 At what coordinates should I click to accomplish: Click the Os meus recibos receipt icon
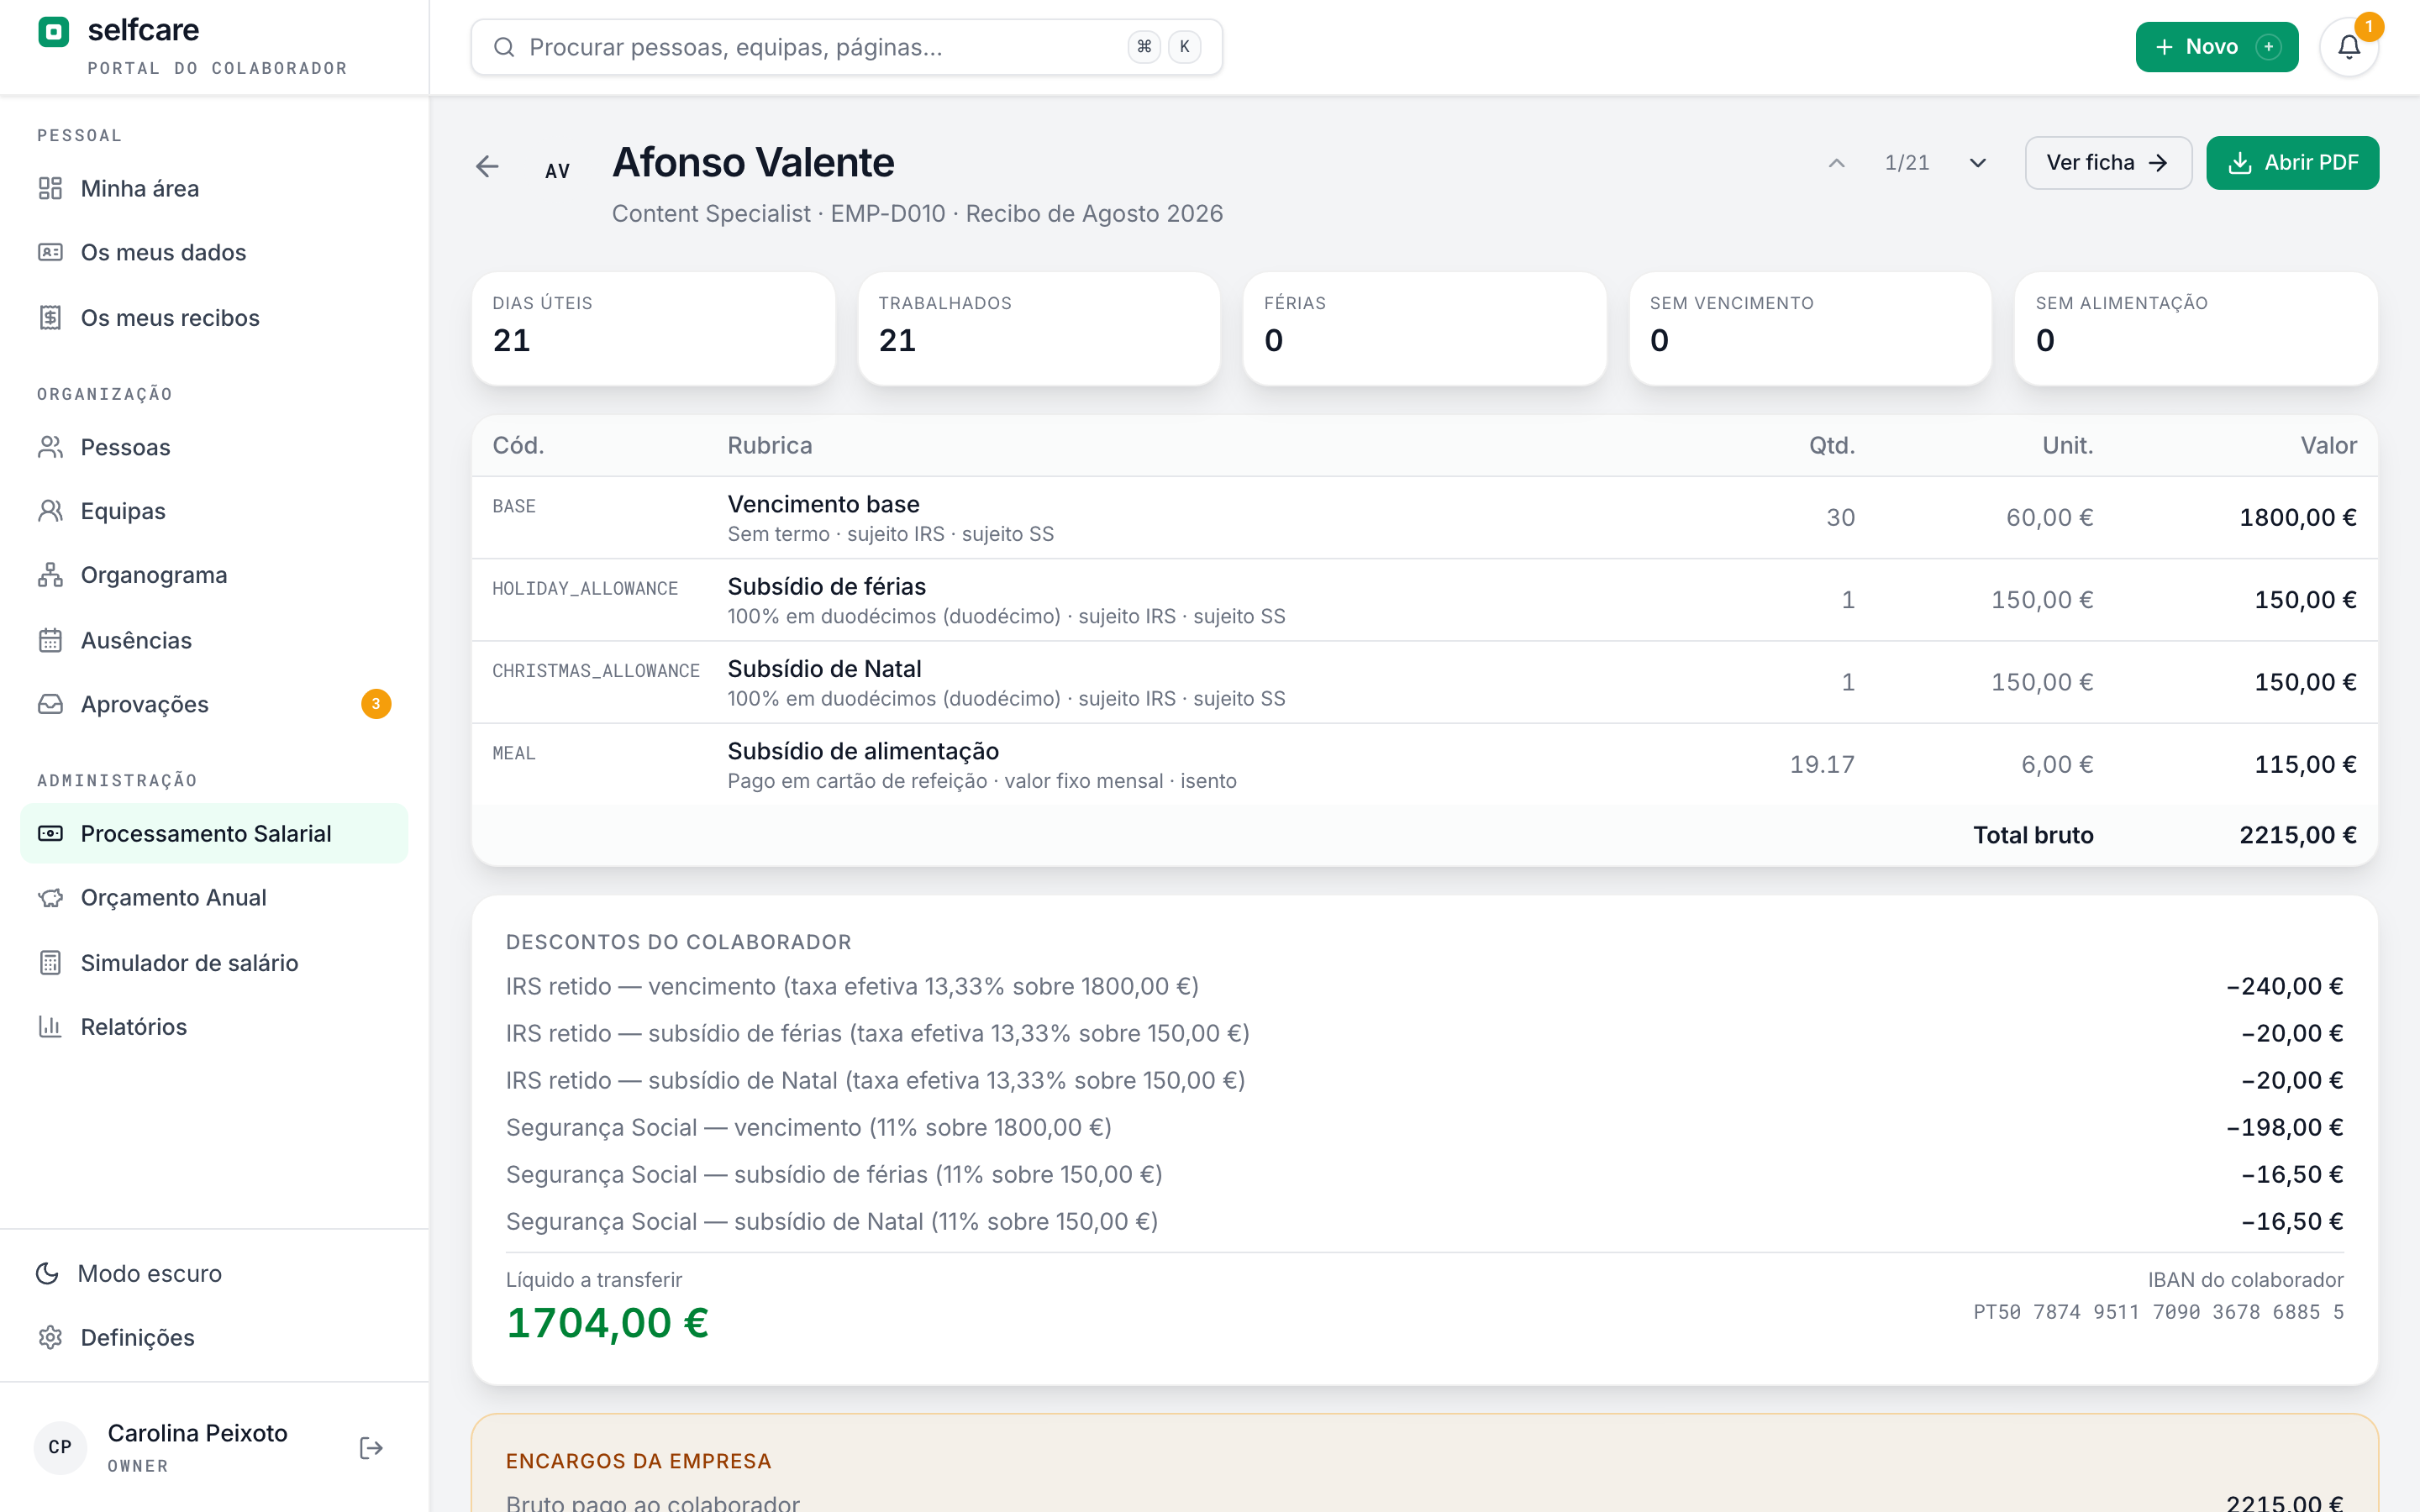[50, 317]
